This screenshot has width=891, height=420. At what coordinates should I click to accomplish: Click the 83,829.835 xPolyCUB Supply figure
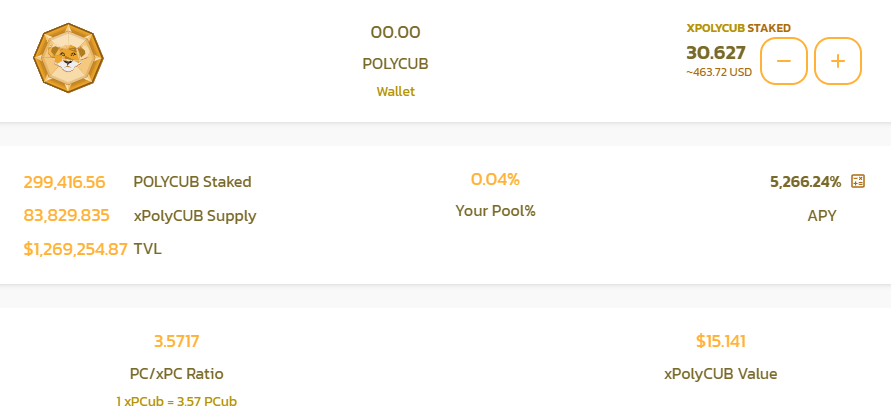[66, 216]
